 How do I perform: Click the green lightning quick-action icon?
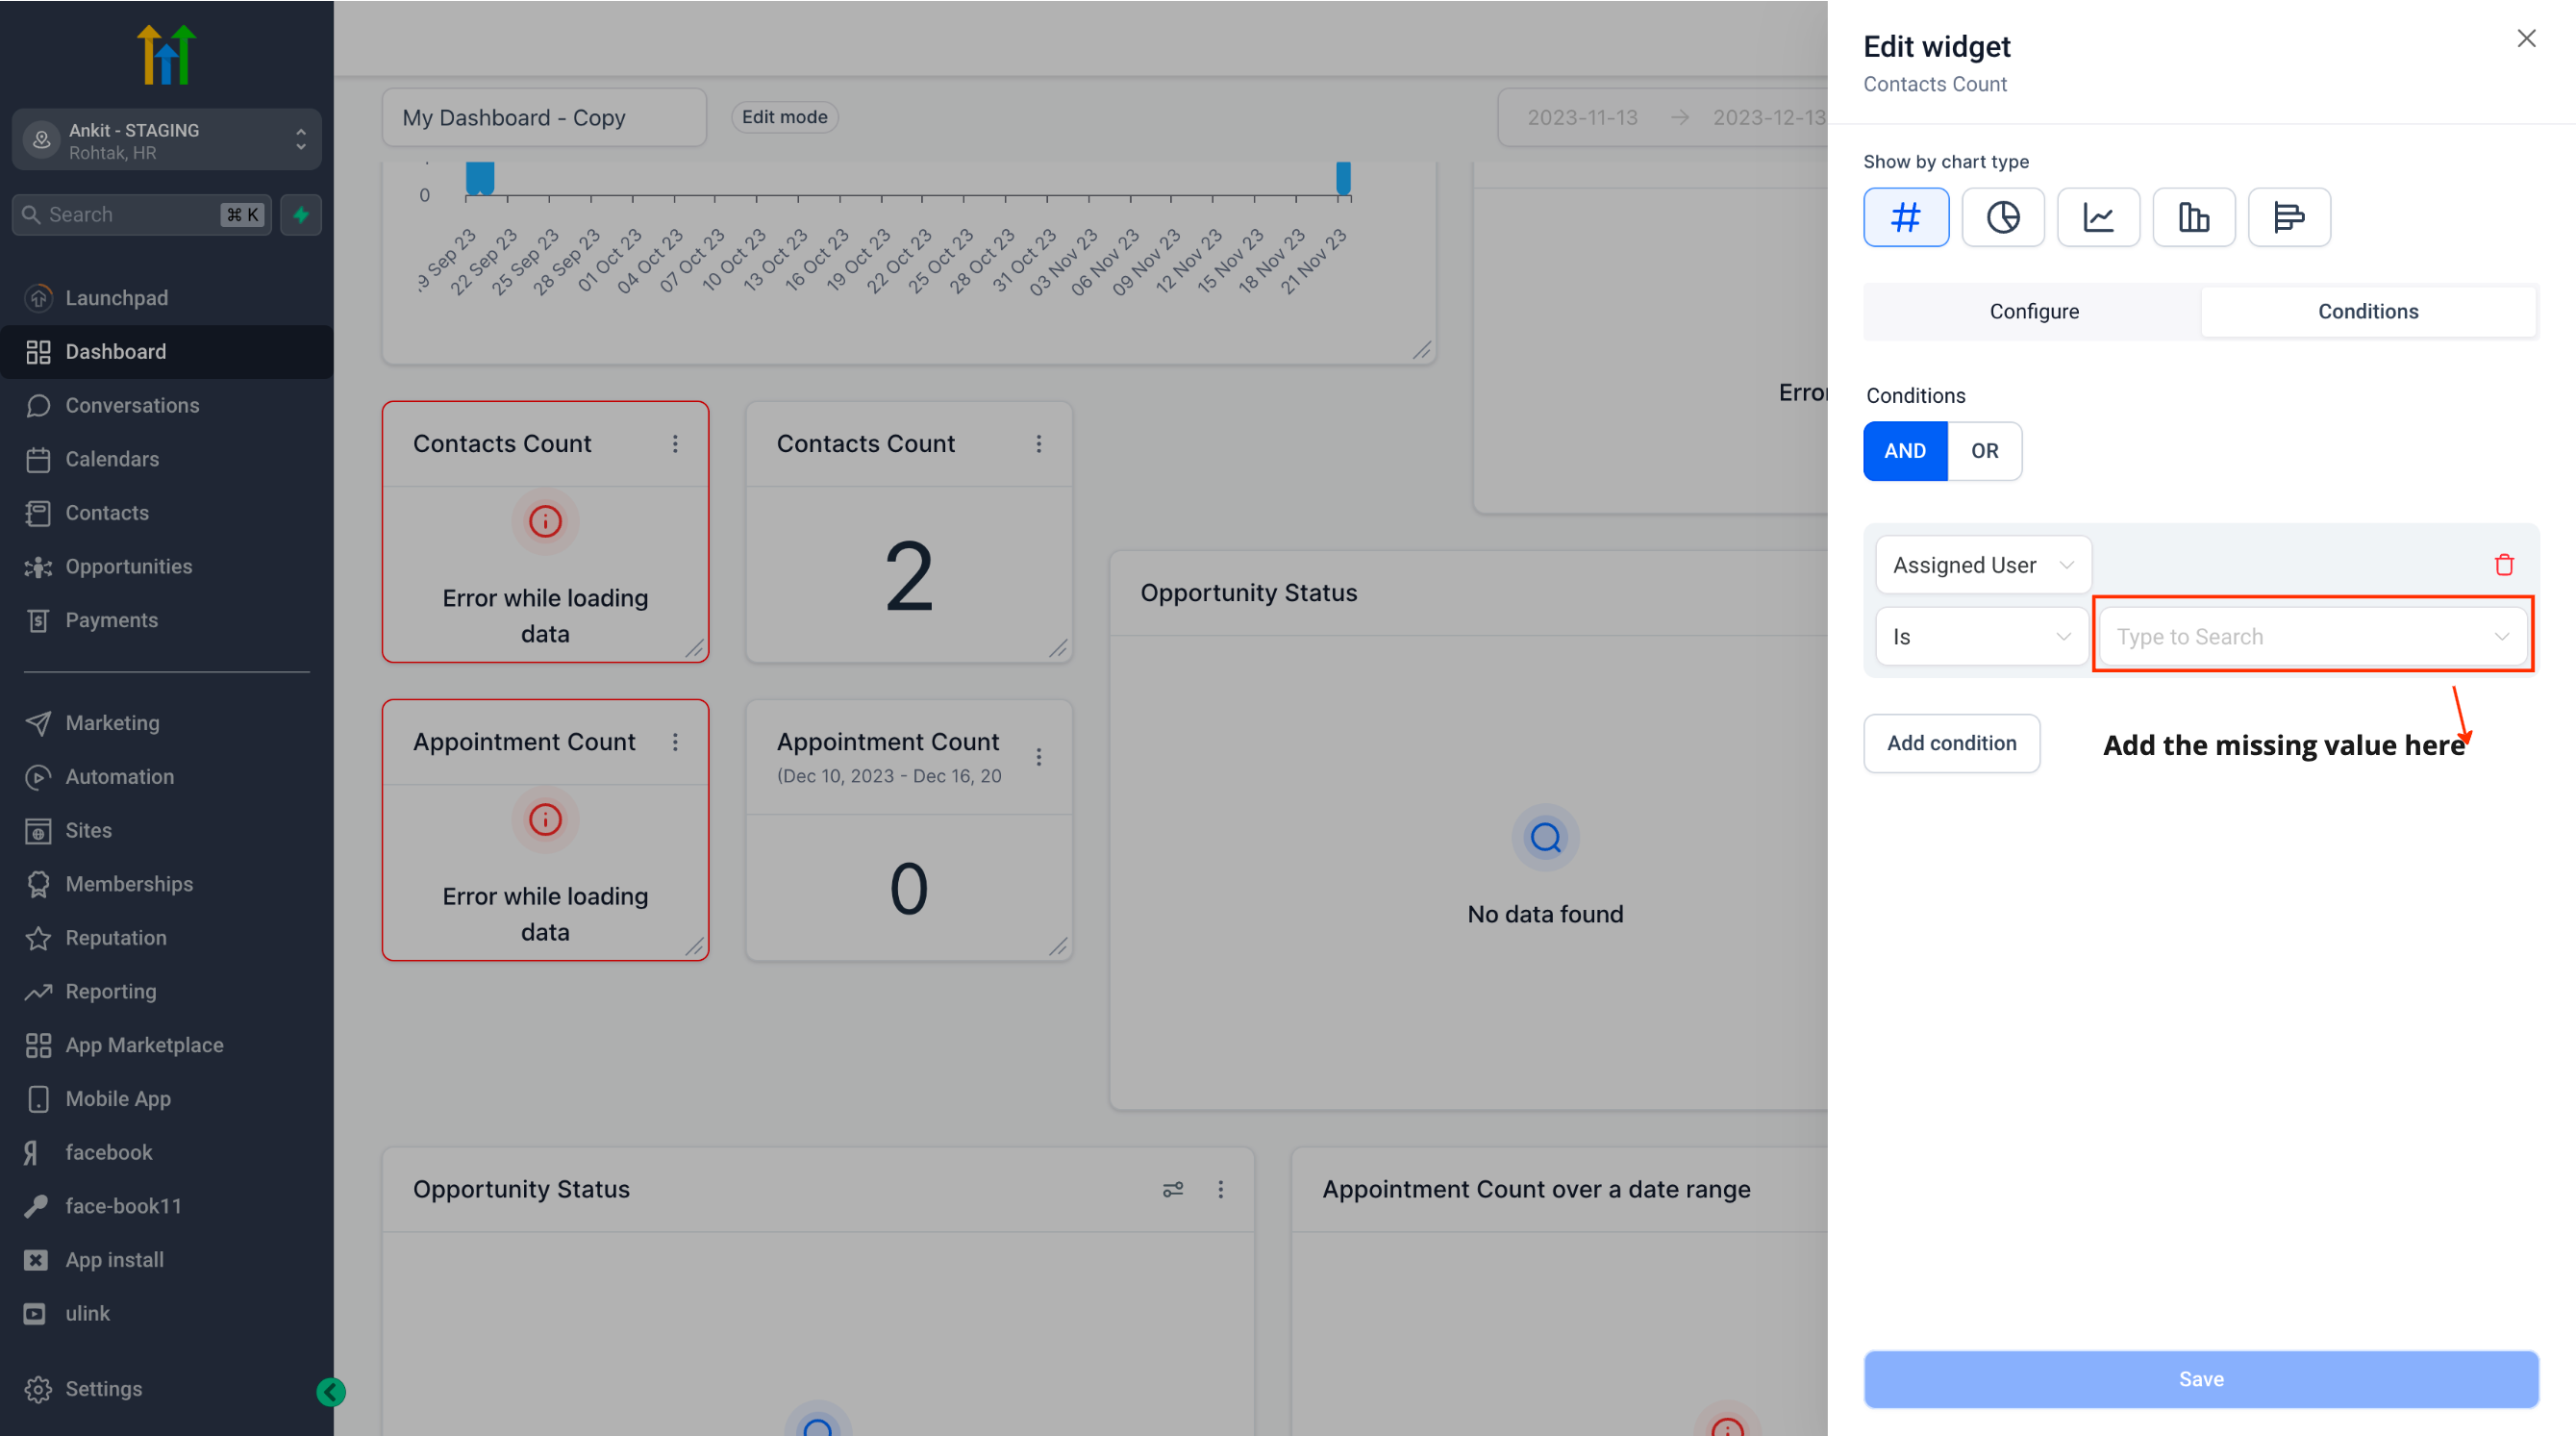(x=301, y=215)
